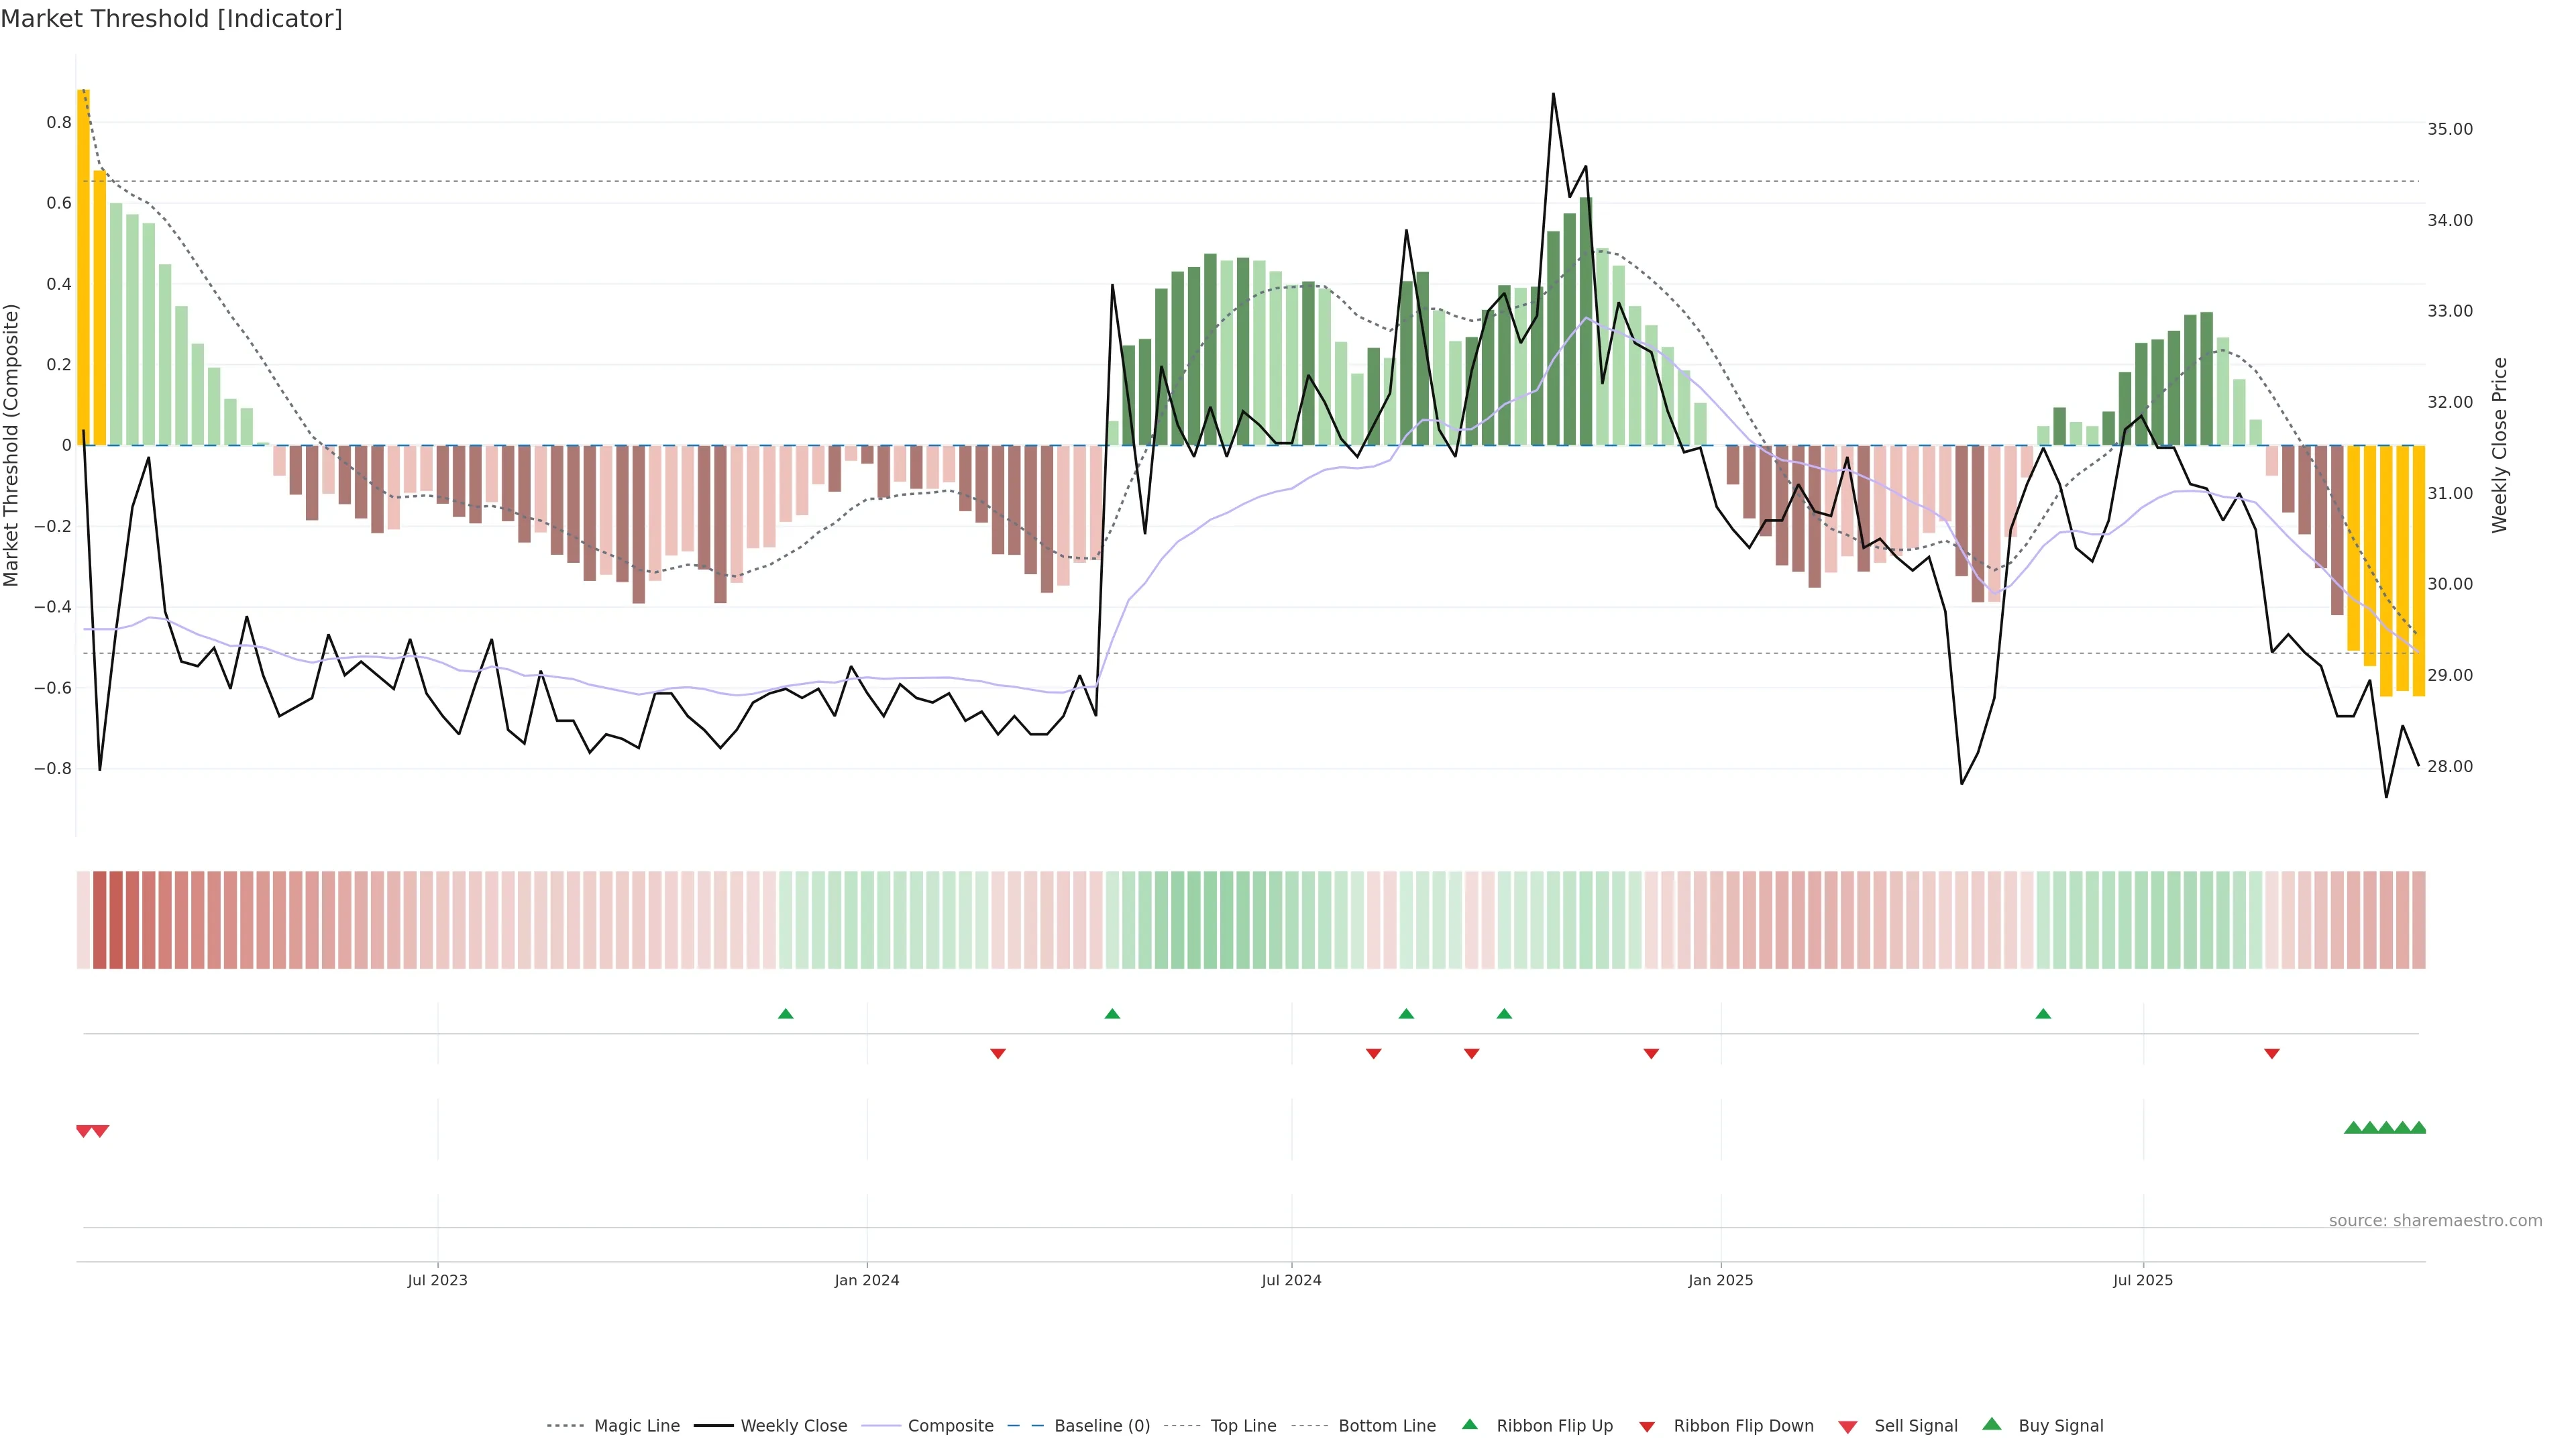Toggle the Magic Line legend entry
The image size is (2576, 1449).
coord(636,1426)
